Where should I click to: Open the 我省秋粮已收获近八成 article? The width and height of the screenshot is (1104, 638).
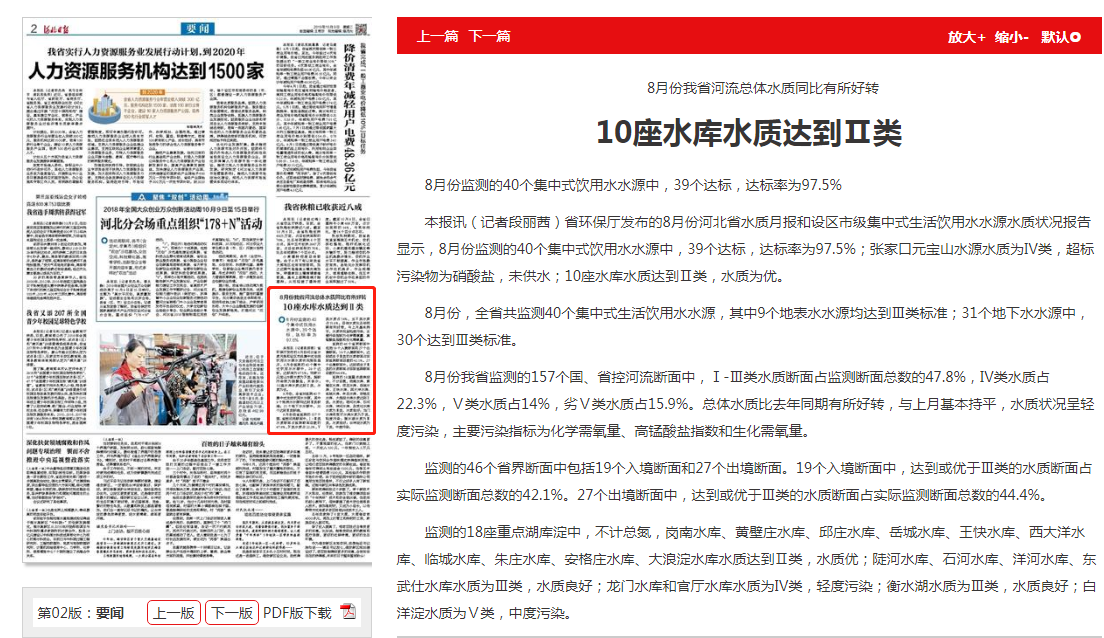(x=322, y=207)
